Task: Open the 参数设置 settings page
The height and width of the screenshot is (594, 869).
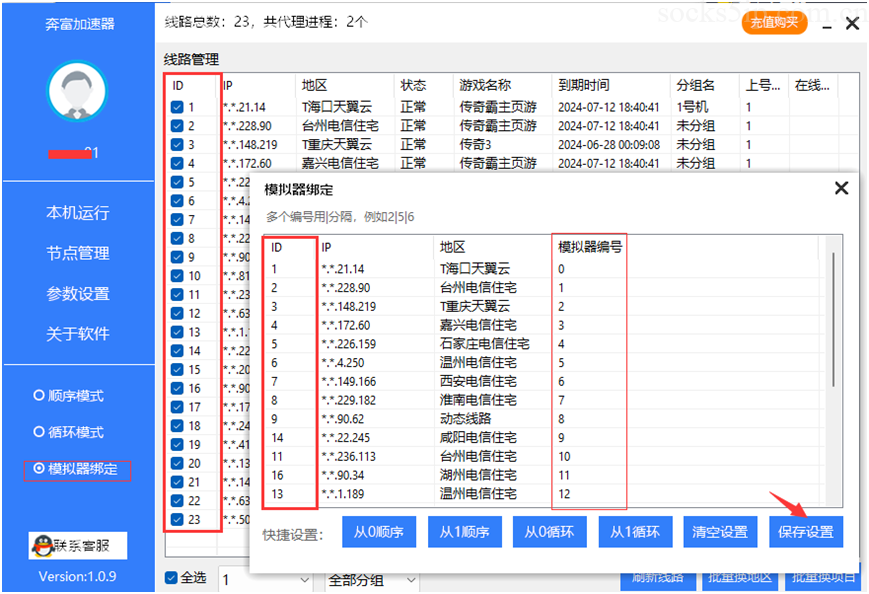Action: coord(77,294)
